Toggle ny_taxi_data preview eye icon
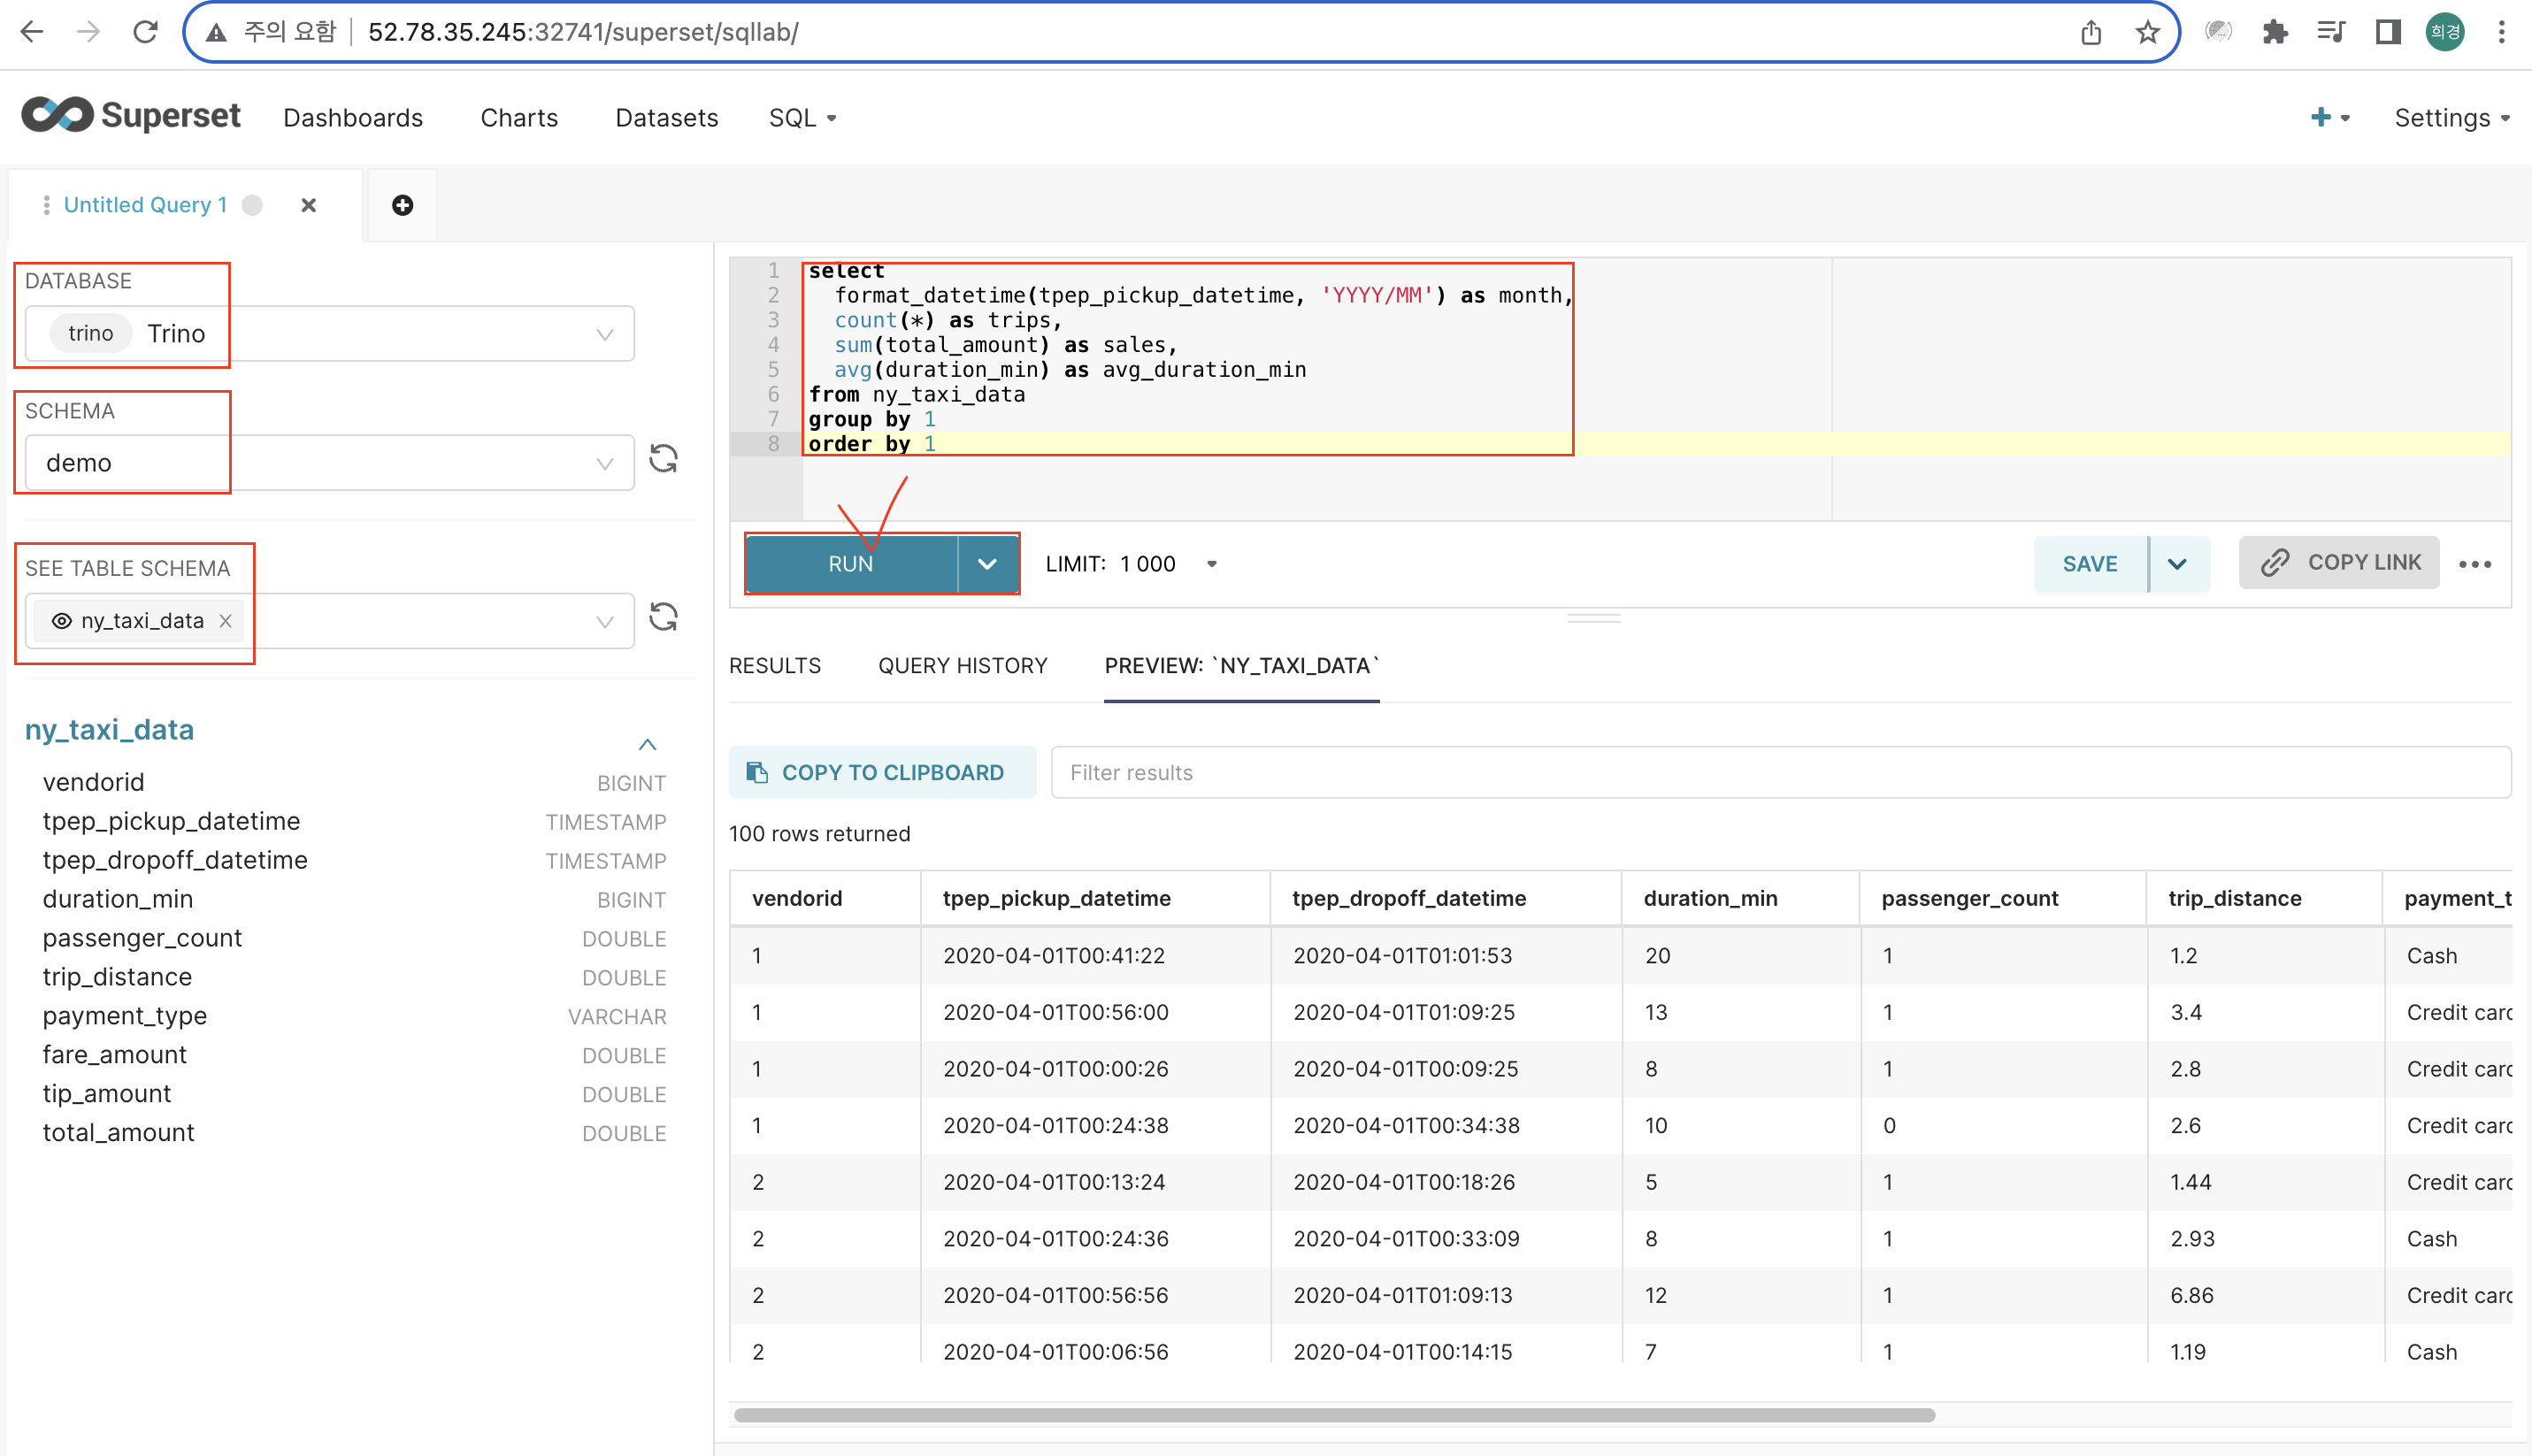The image size is (2532, 1456). click(61, 621)
